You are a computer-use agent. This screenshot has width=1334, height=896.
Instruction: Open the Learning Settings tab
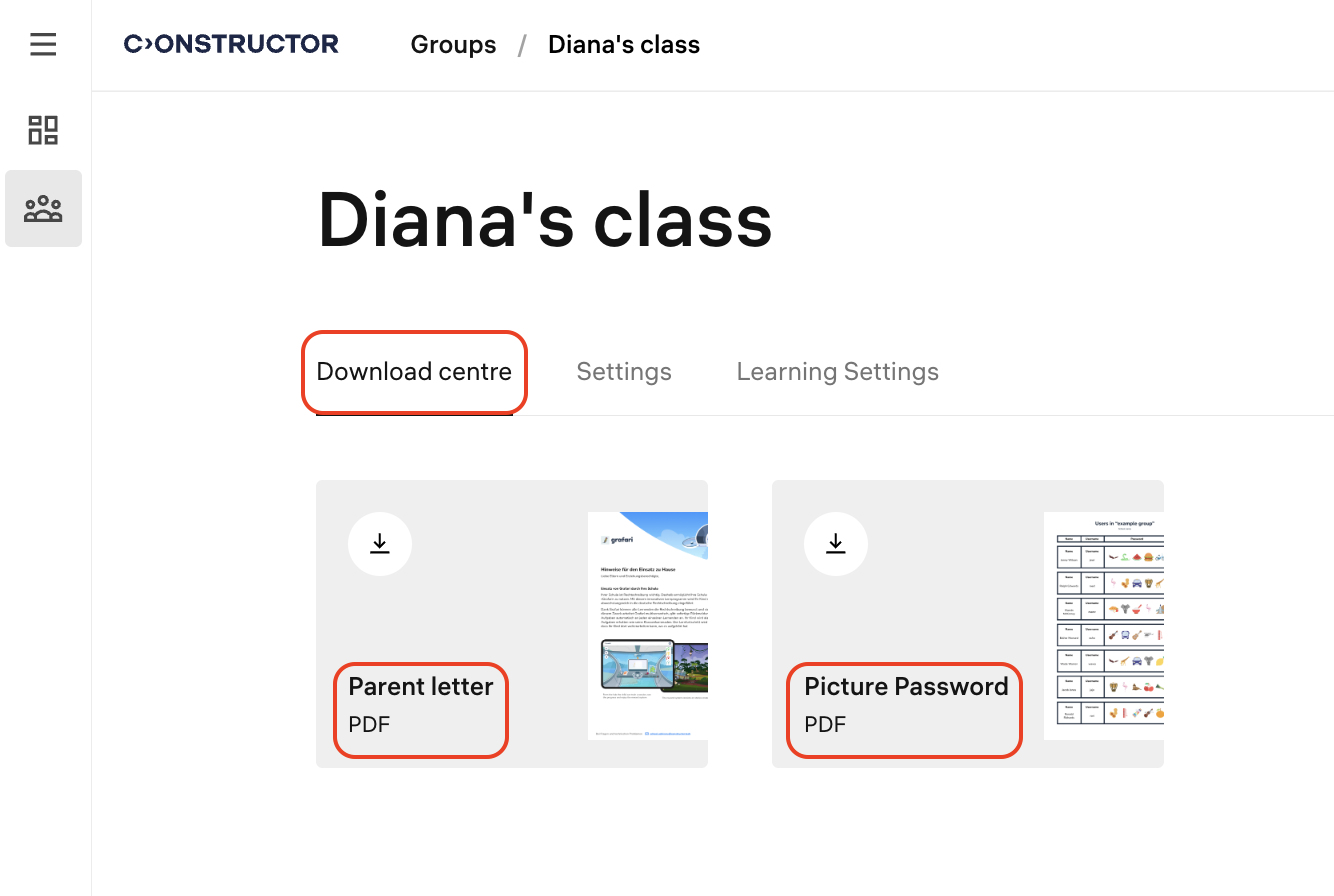click(837, 372)
